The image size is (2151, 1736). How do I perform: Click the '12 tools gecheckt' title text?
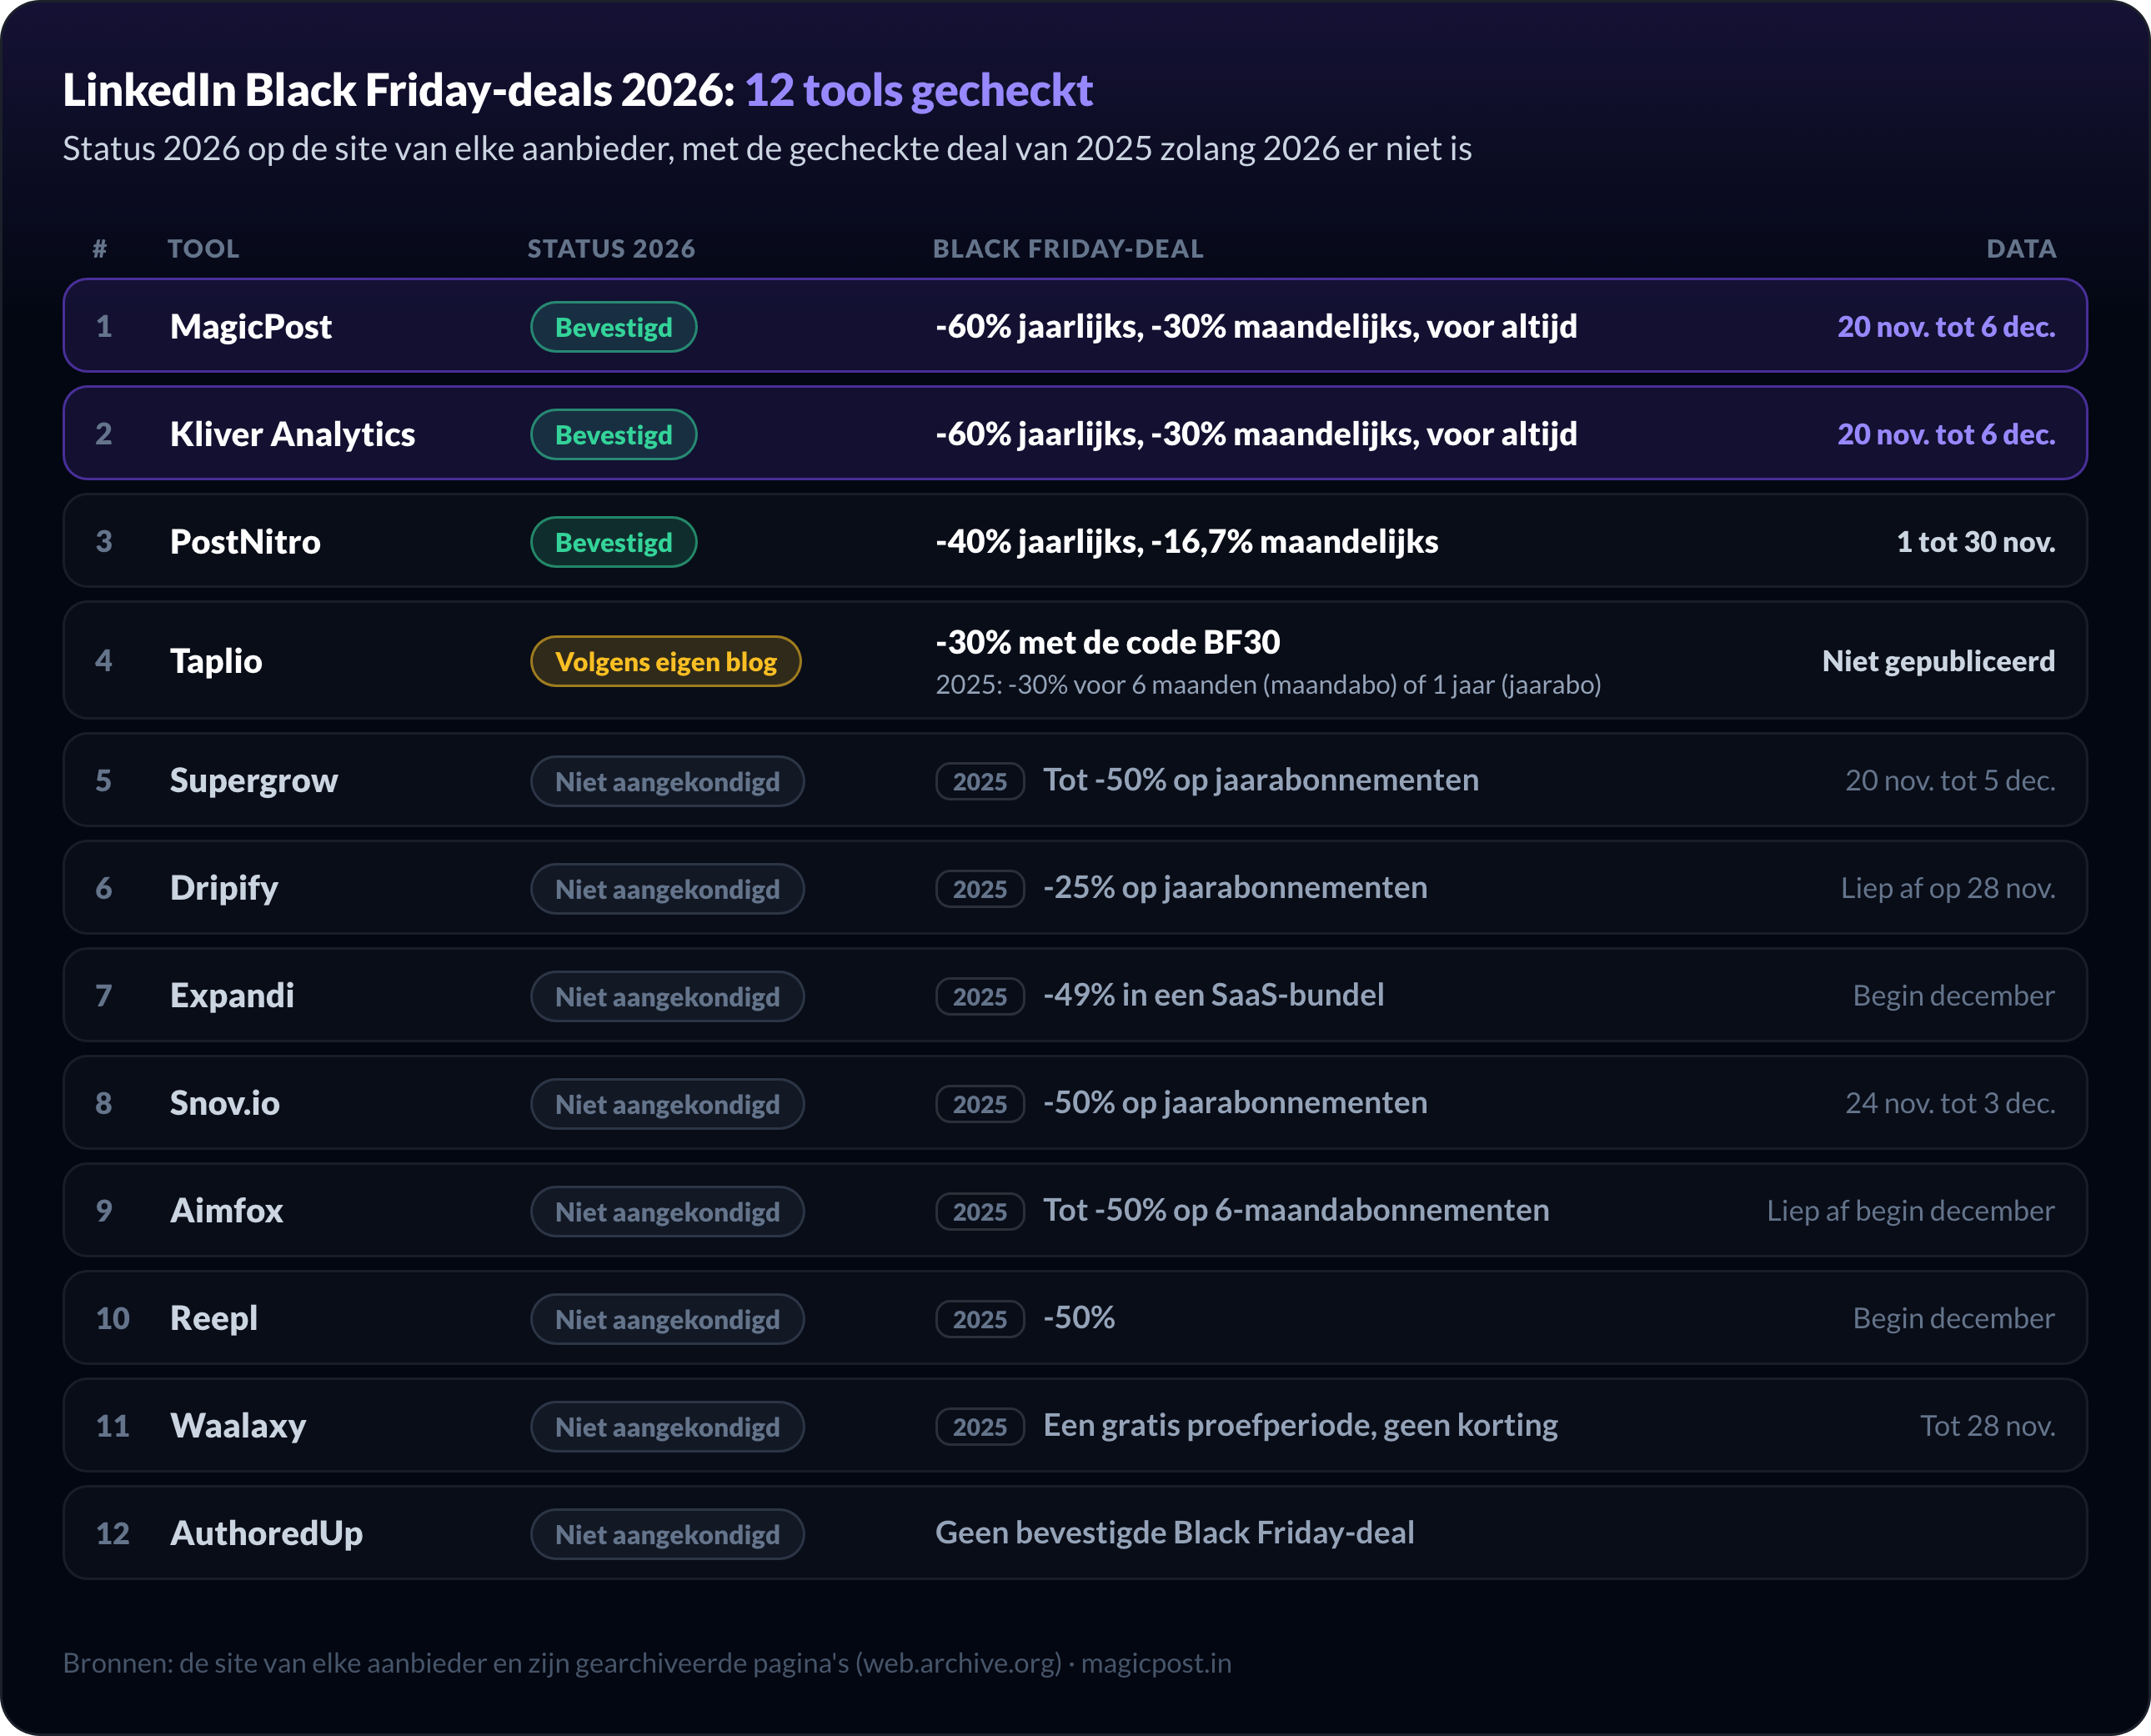(x=919, y=90)
